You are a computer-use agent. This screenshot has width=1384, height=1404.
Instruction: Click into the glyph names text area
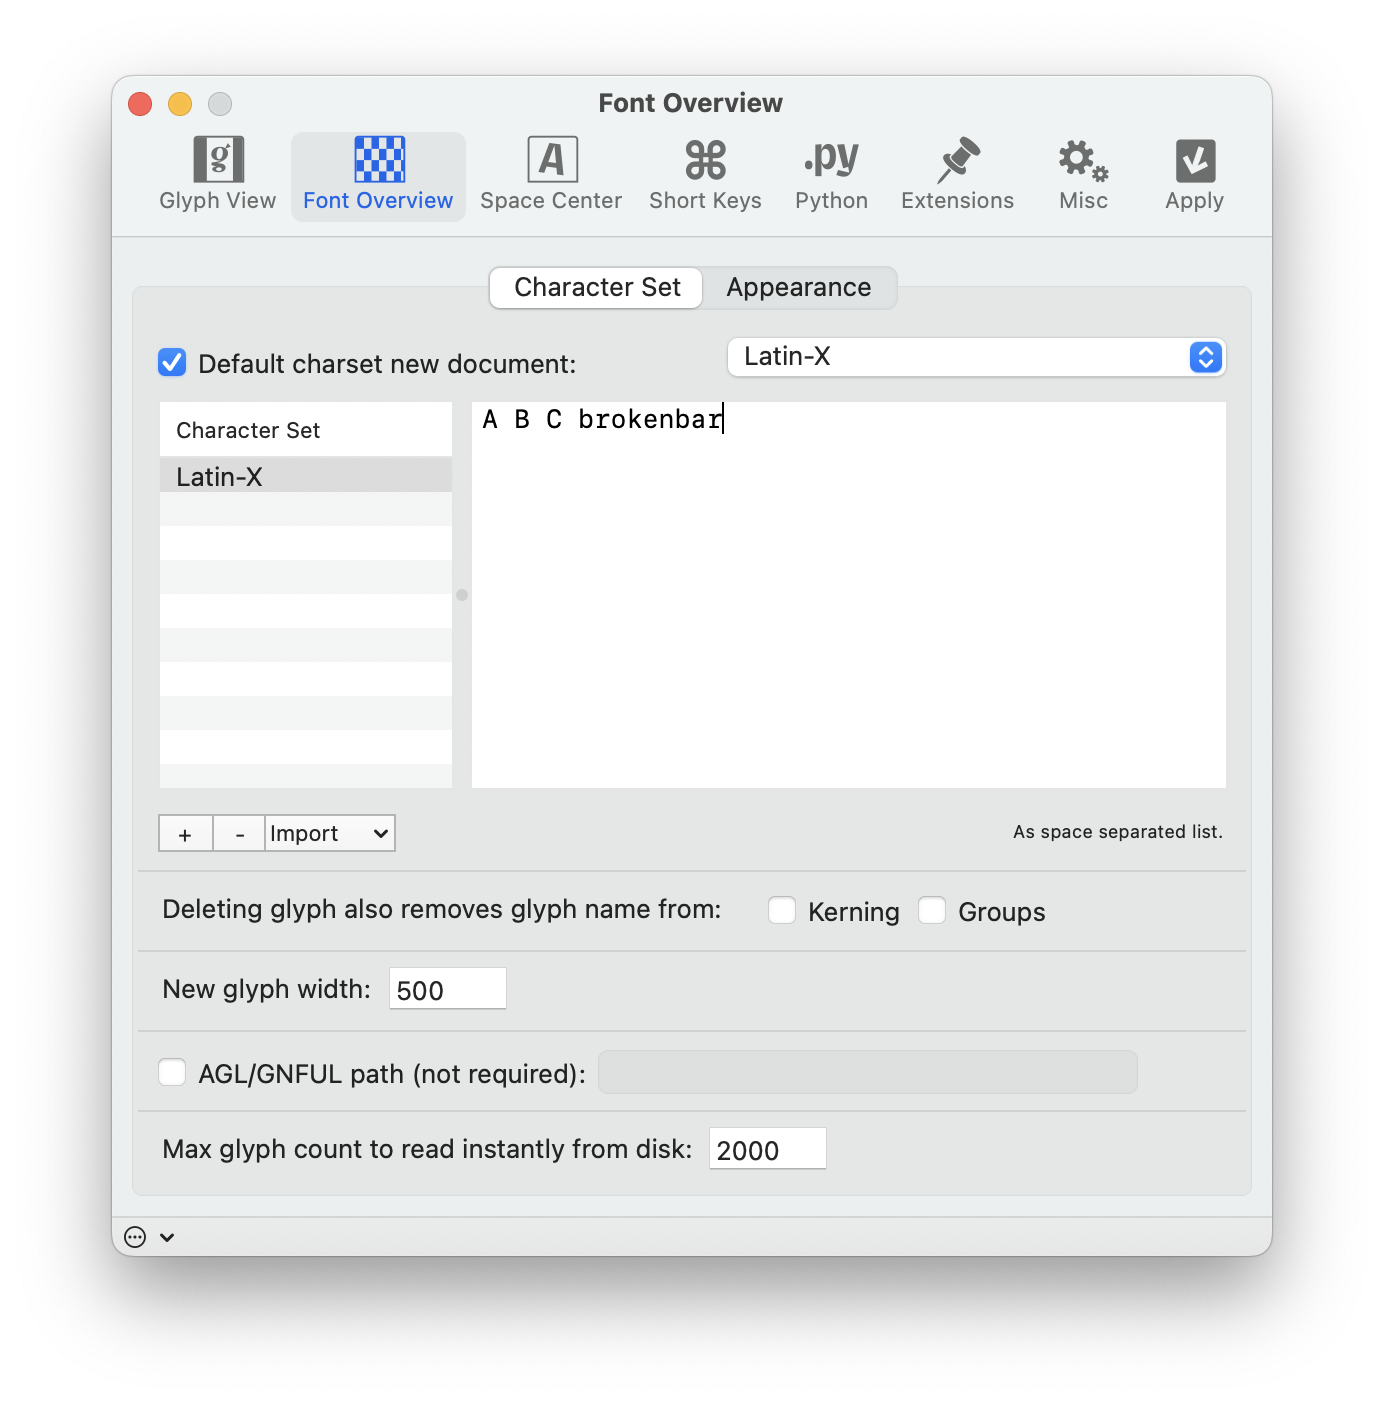coord(849,595)
